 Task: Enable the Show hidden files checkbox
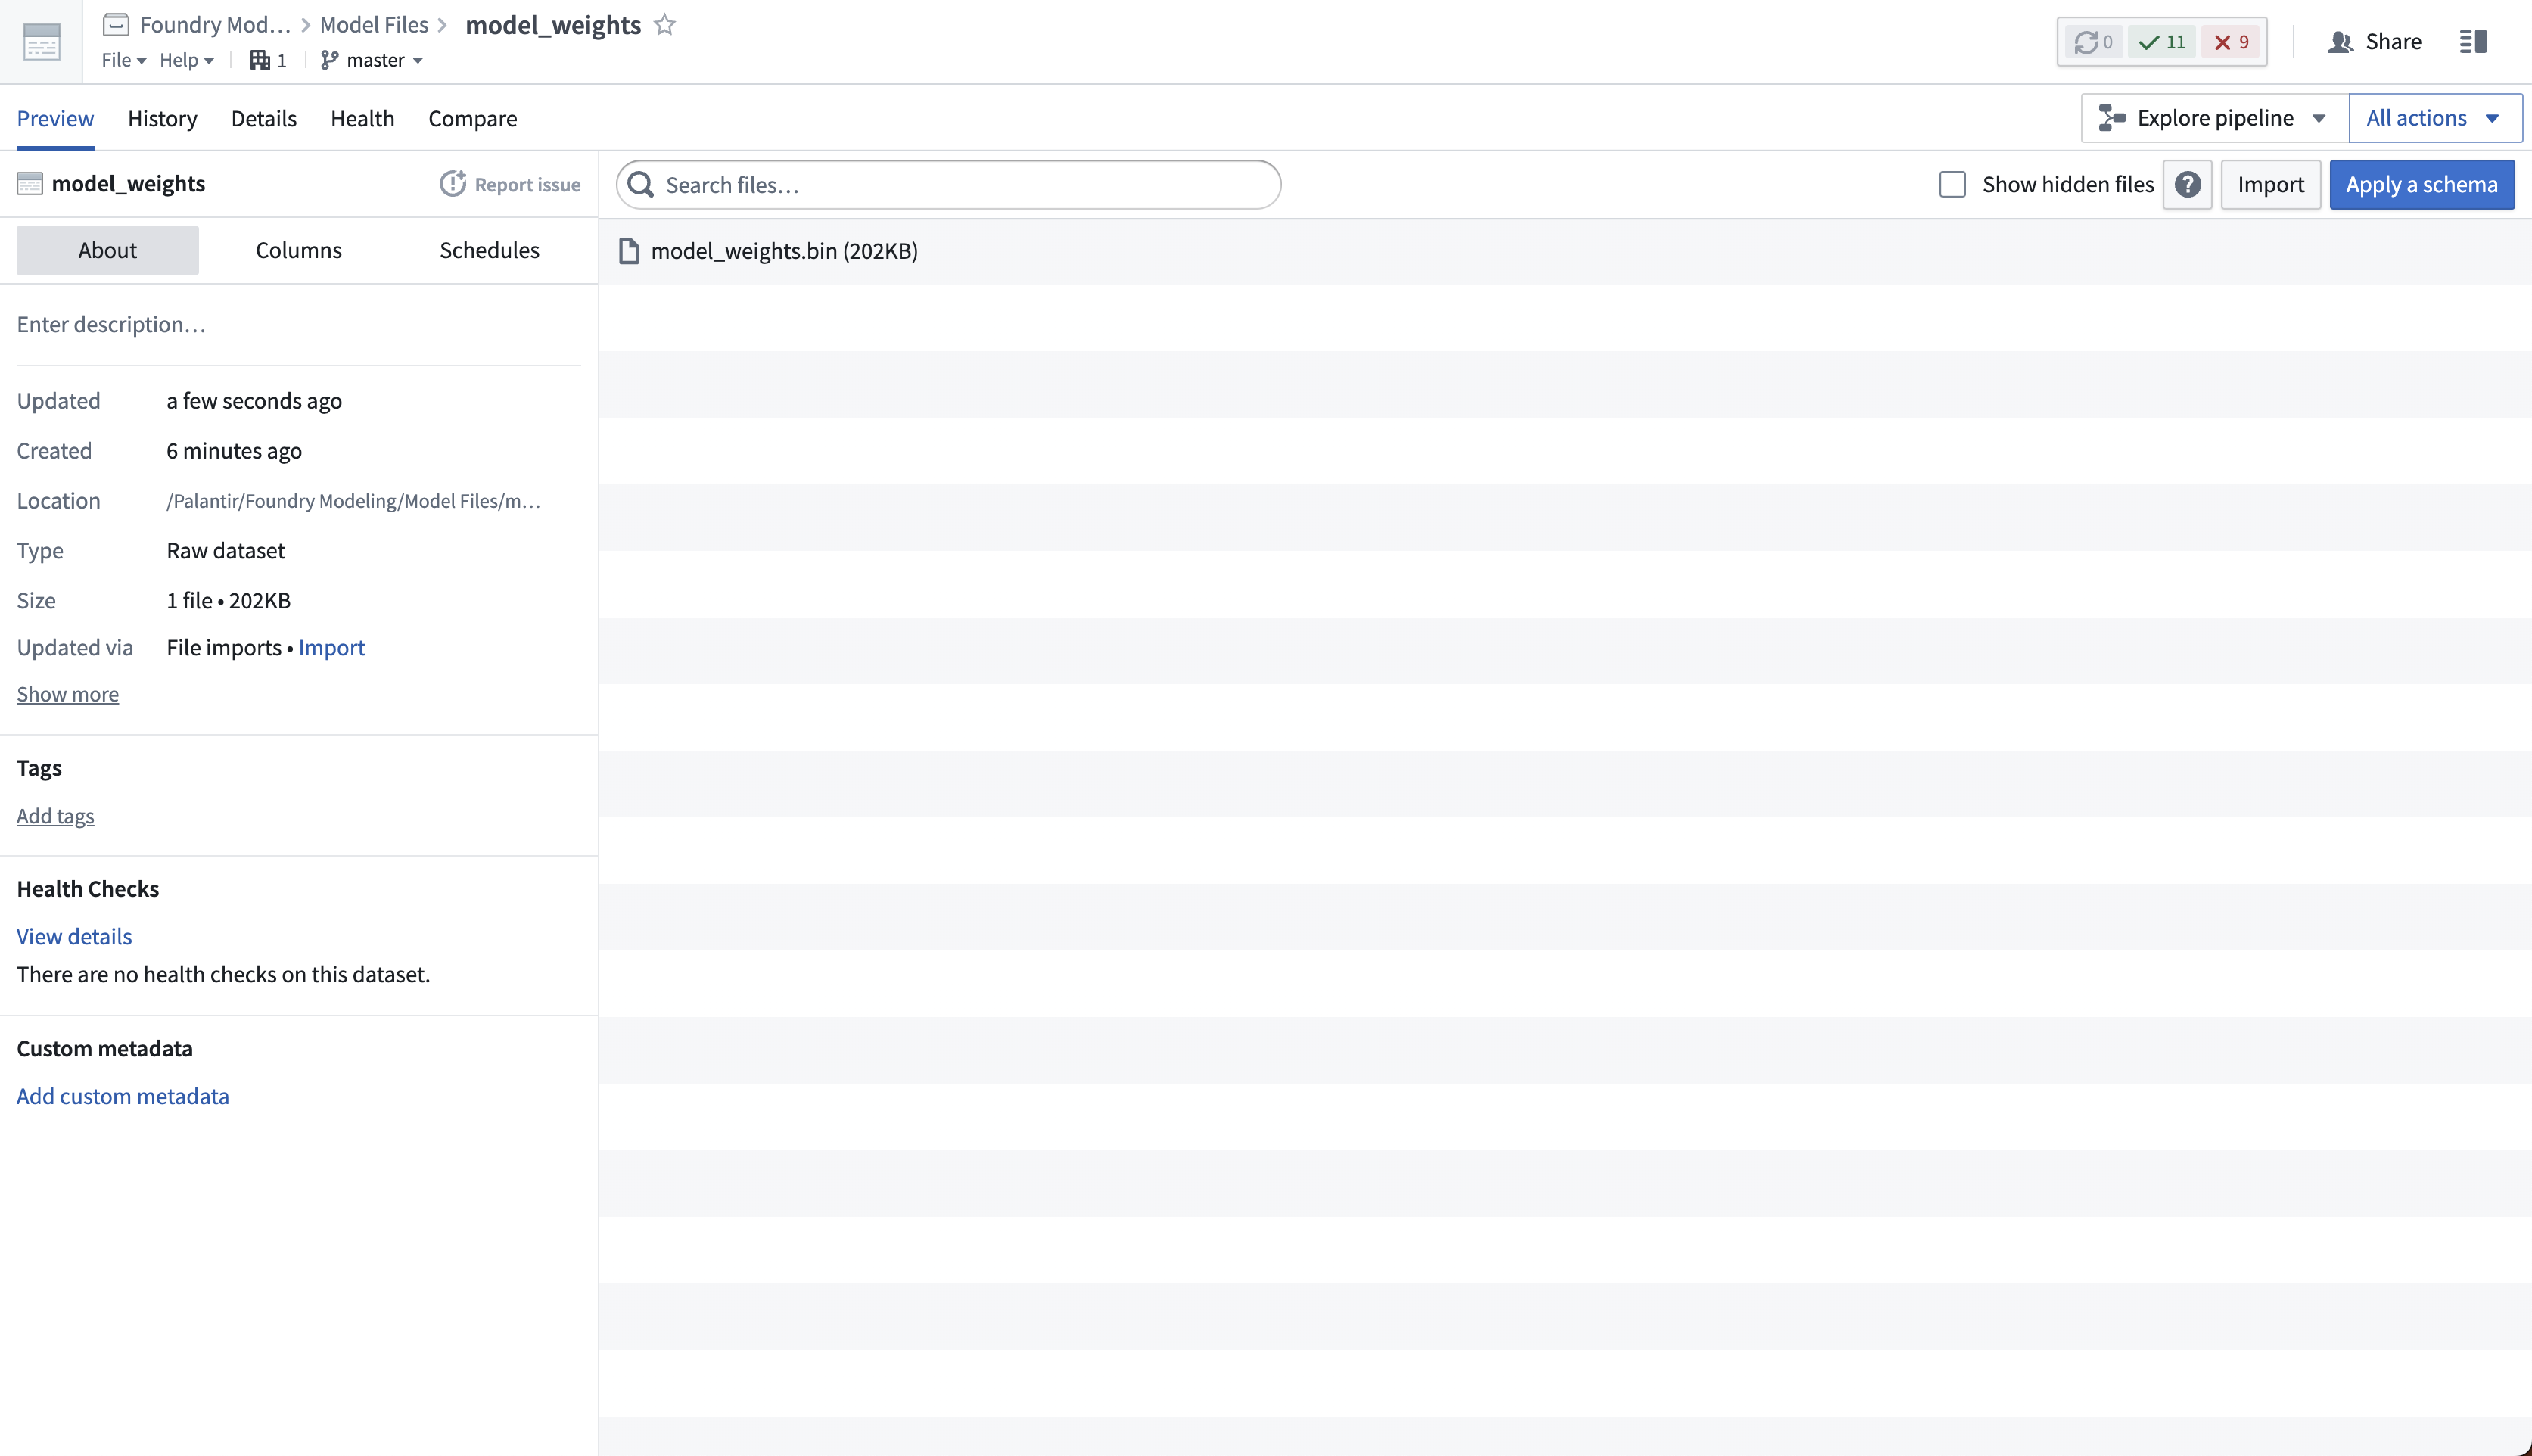point(1952,185)
